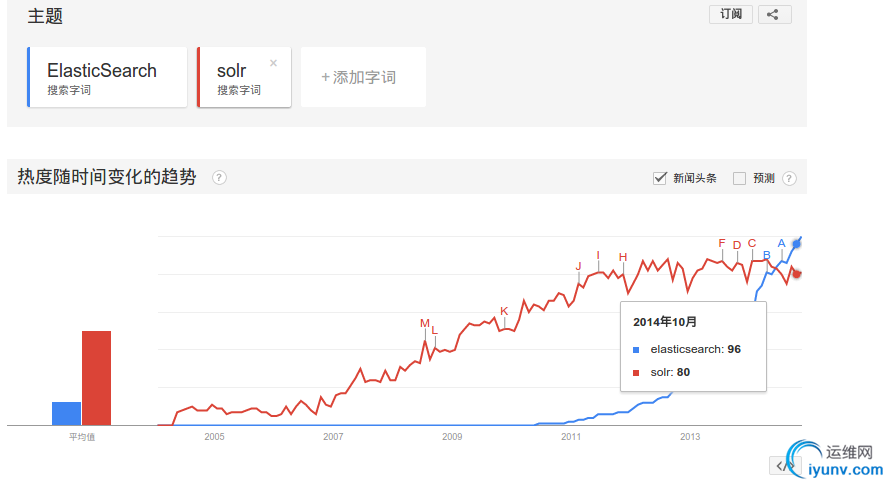
Task: Click the blue ElasticSearch data point
Action: [x=797, y=244]
